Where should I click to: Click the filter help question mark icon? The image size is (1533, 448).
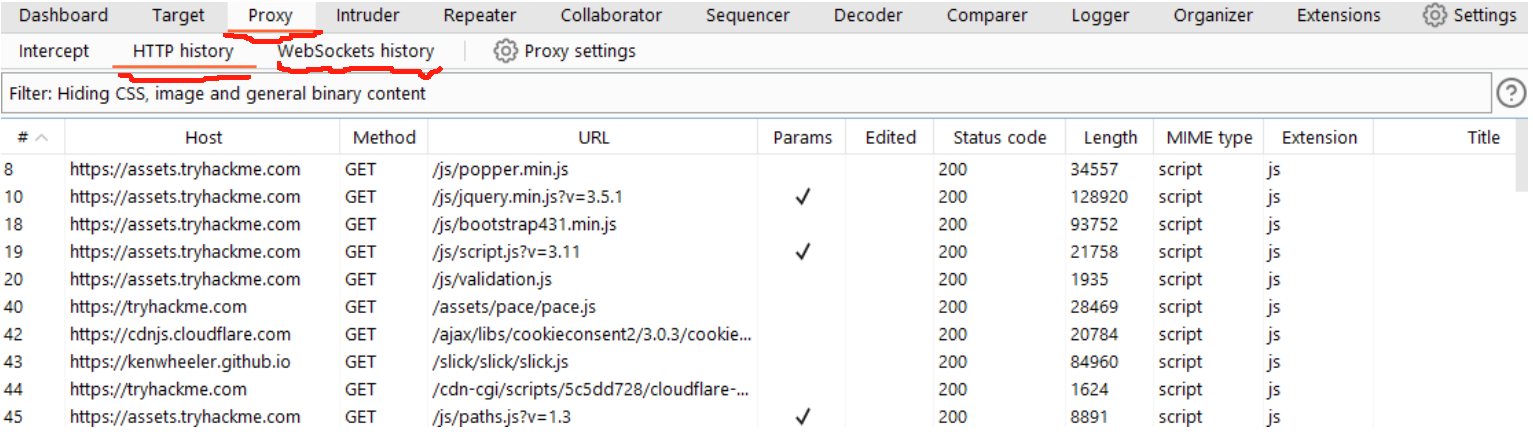[1510, 93]
